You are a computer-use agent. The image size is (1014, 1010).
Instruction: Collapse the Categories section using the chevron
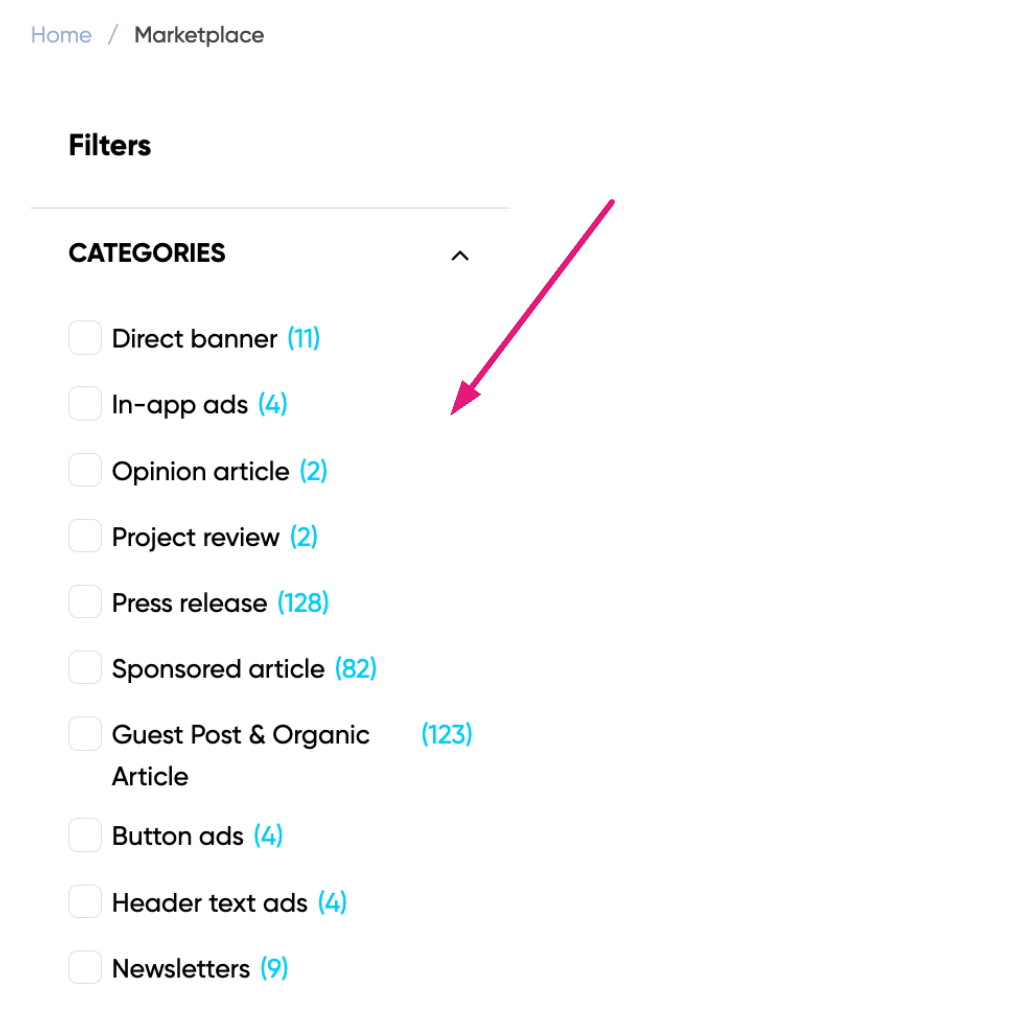coord(460,255)
